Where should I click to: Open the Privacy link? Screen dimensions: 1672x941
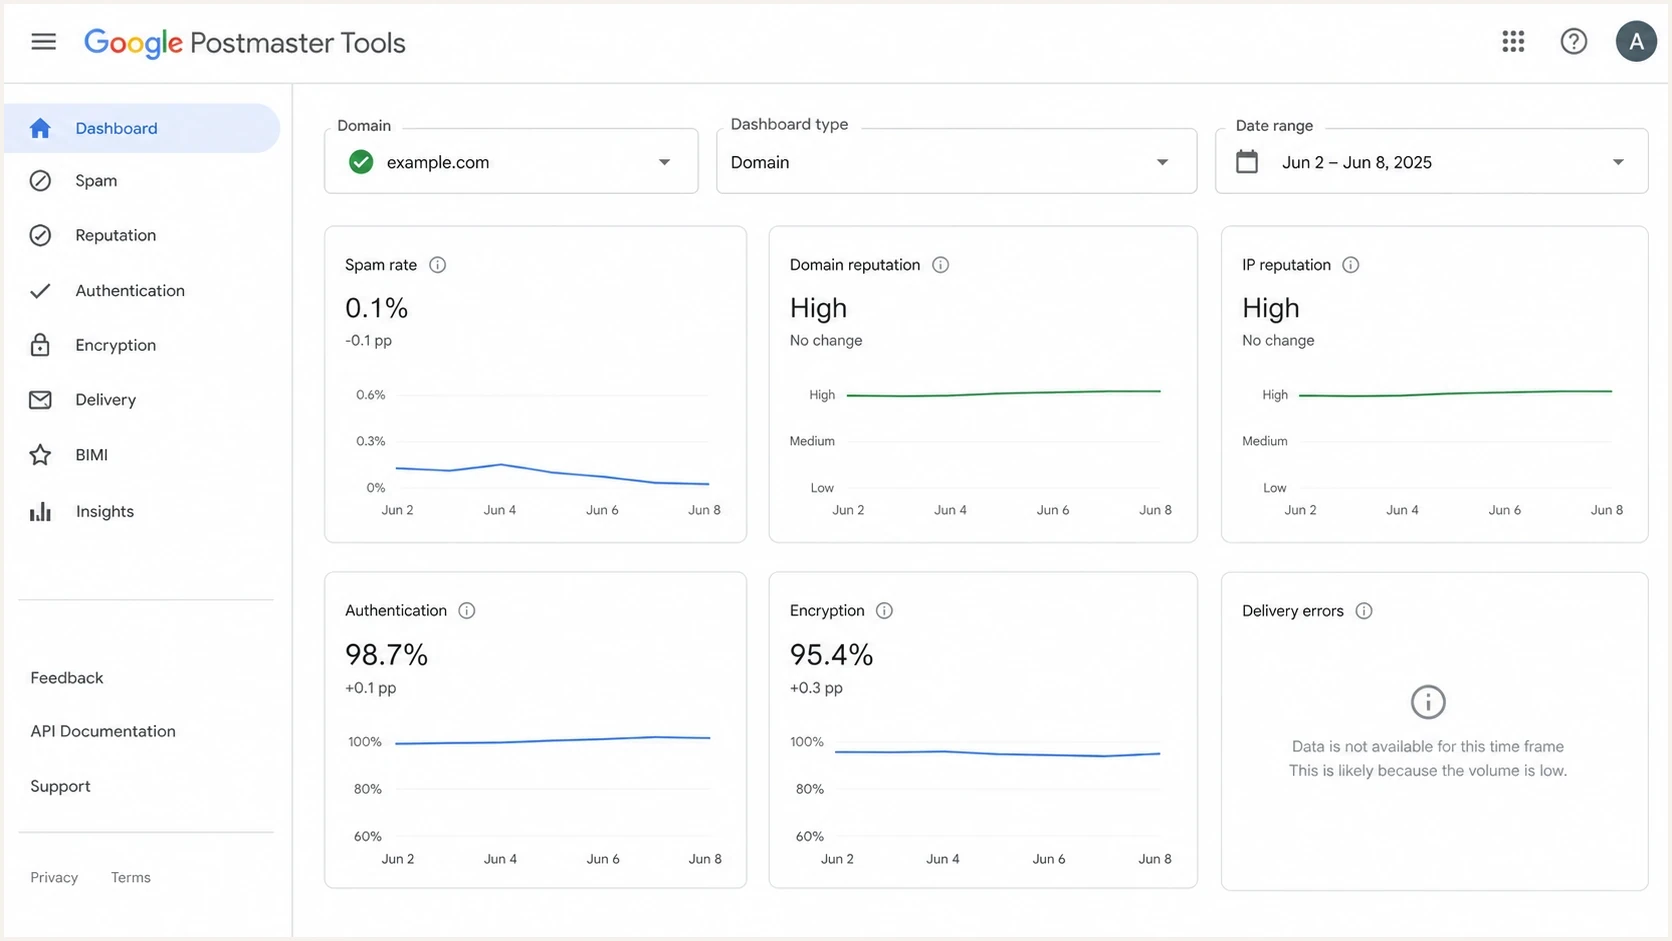point(54,877)
